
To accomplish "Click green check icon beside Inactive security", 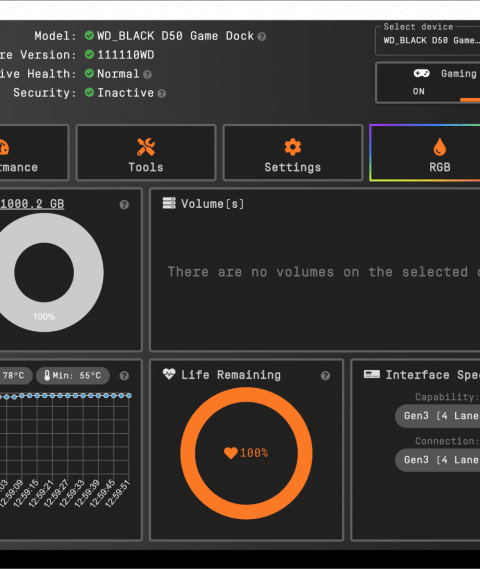I will click(89, 92).
